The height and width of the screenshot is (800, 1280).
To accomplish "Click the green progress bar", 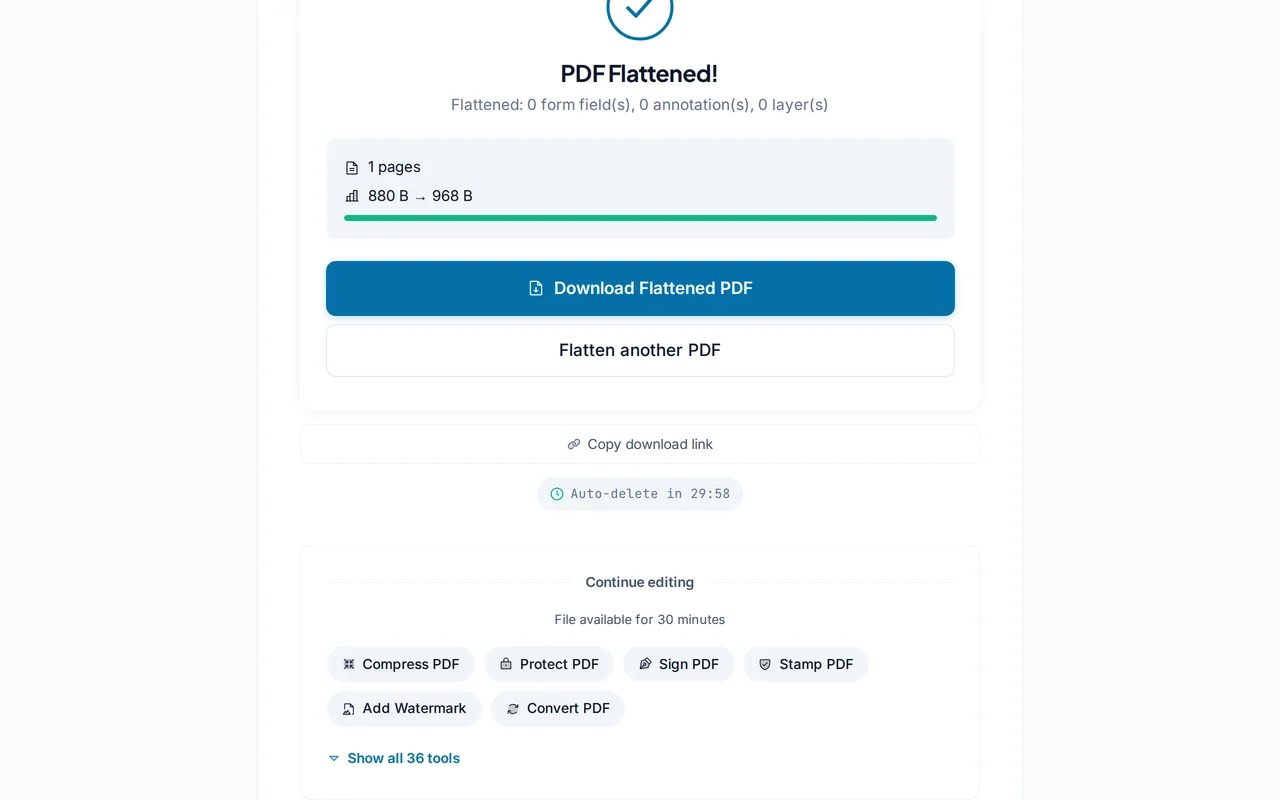I will [x=640, y=217].
